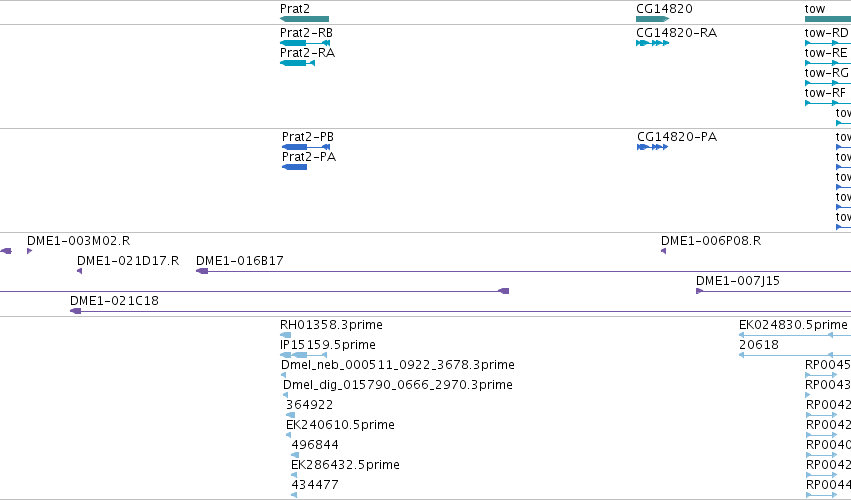Select the DME1-016B17 clone start arrowhead

[x=202, y=271]
